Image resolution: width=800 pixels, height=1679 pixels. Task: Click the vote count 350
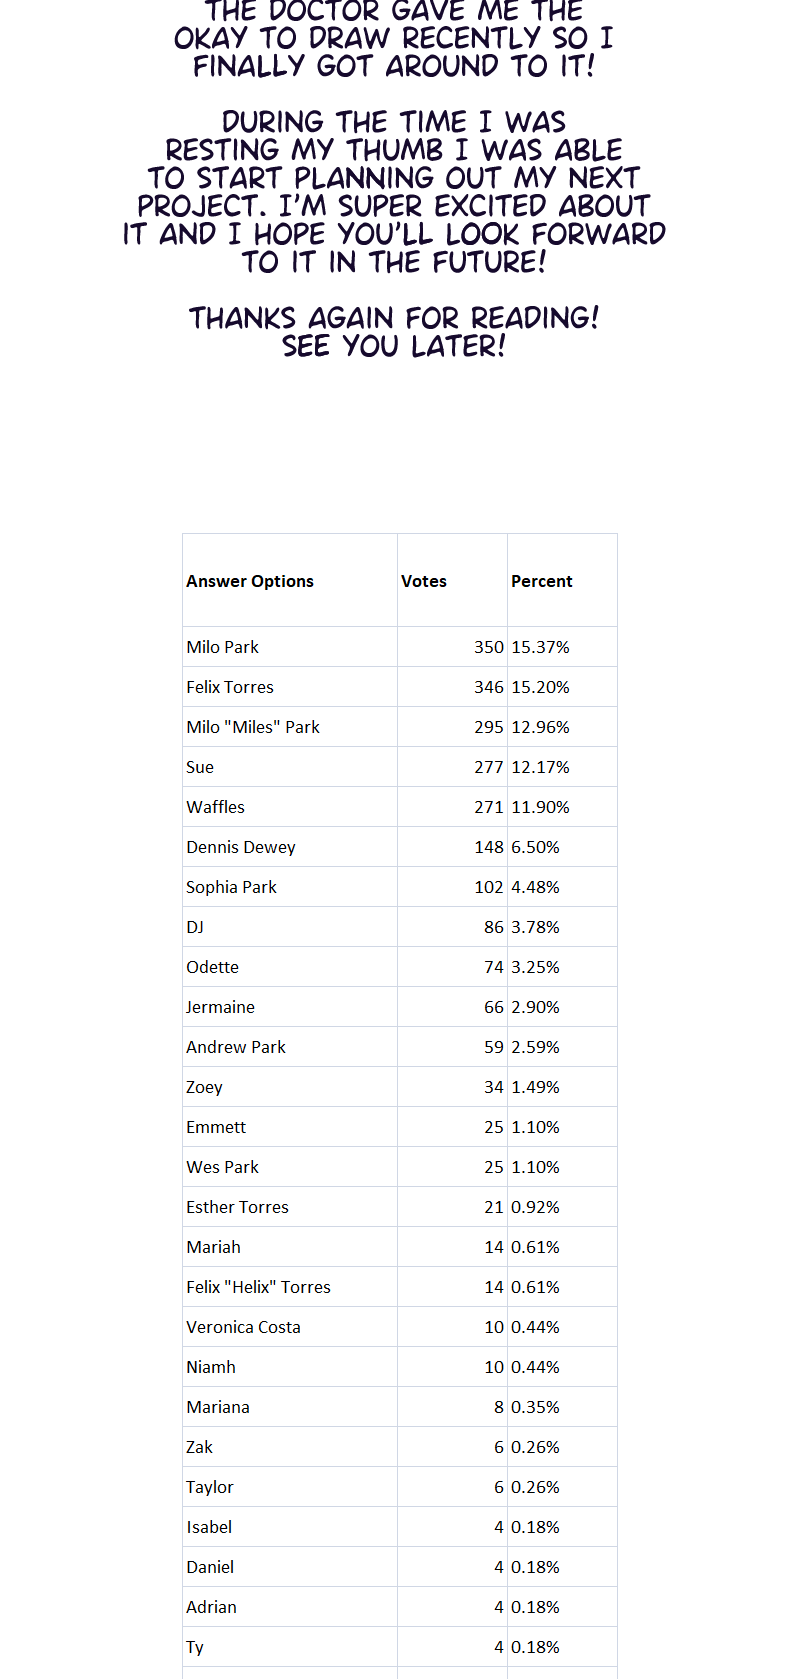(488, 647)
